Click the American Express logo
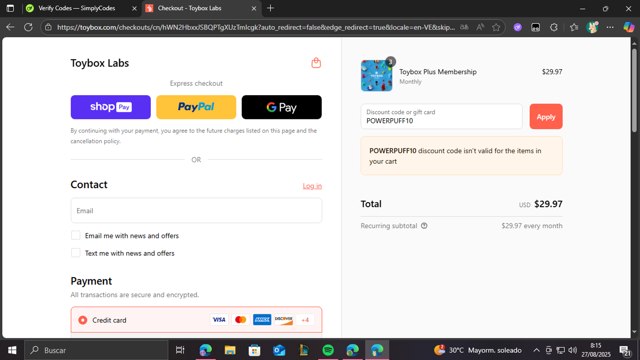The height and width of the screenshot is (360, 640). pos(262,320)
